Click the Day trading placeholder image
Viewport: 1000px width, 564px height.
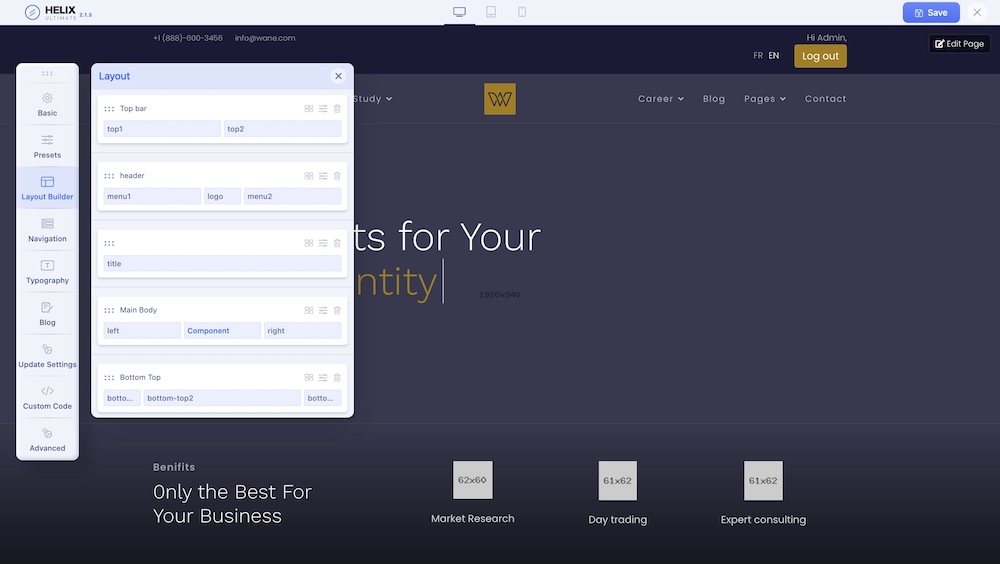pyautogui.click(x=617, y=480)
